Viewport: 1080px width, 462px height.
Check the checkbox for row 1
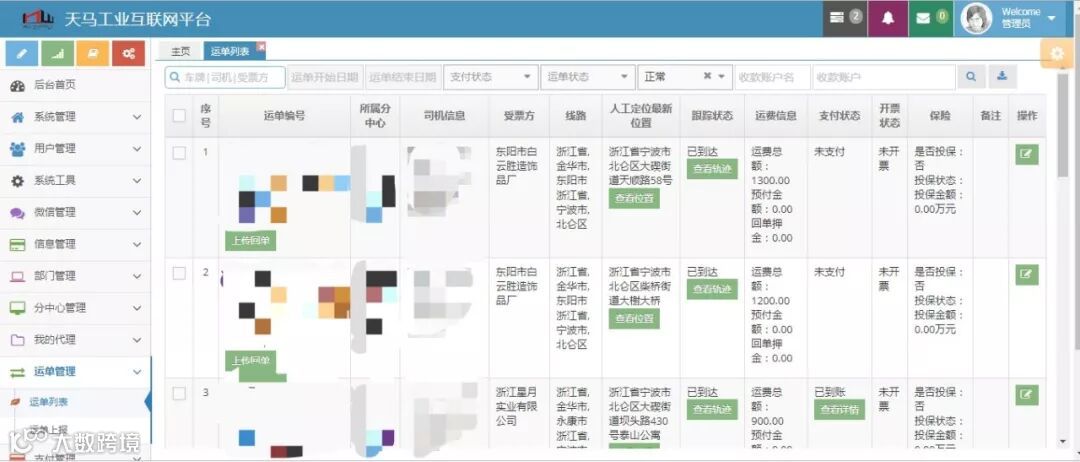[x=179, y=153]
